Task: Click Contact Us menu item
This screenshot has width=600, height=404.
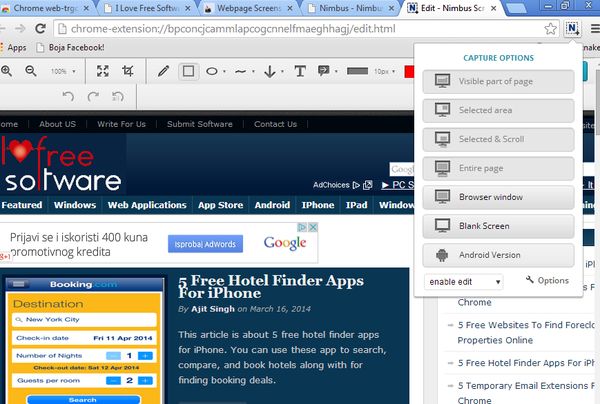Action: pyautogui.click(x=276, y=124)
